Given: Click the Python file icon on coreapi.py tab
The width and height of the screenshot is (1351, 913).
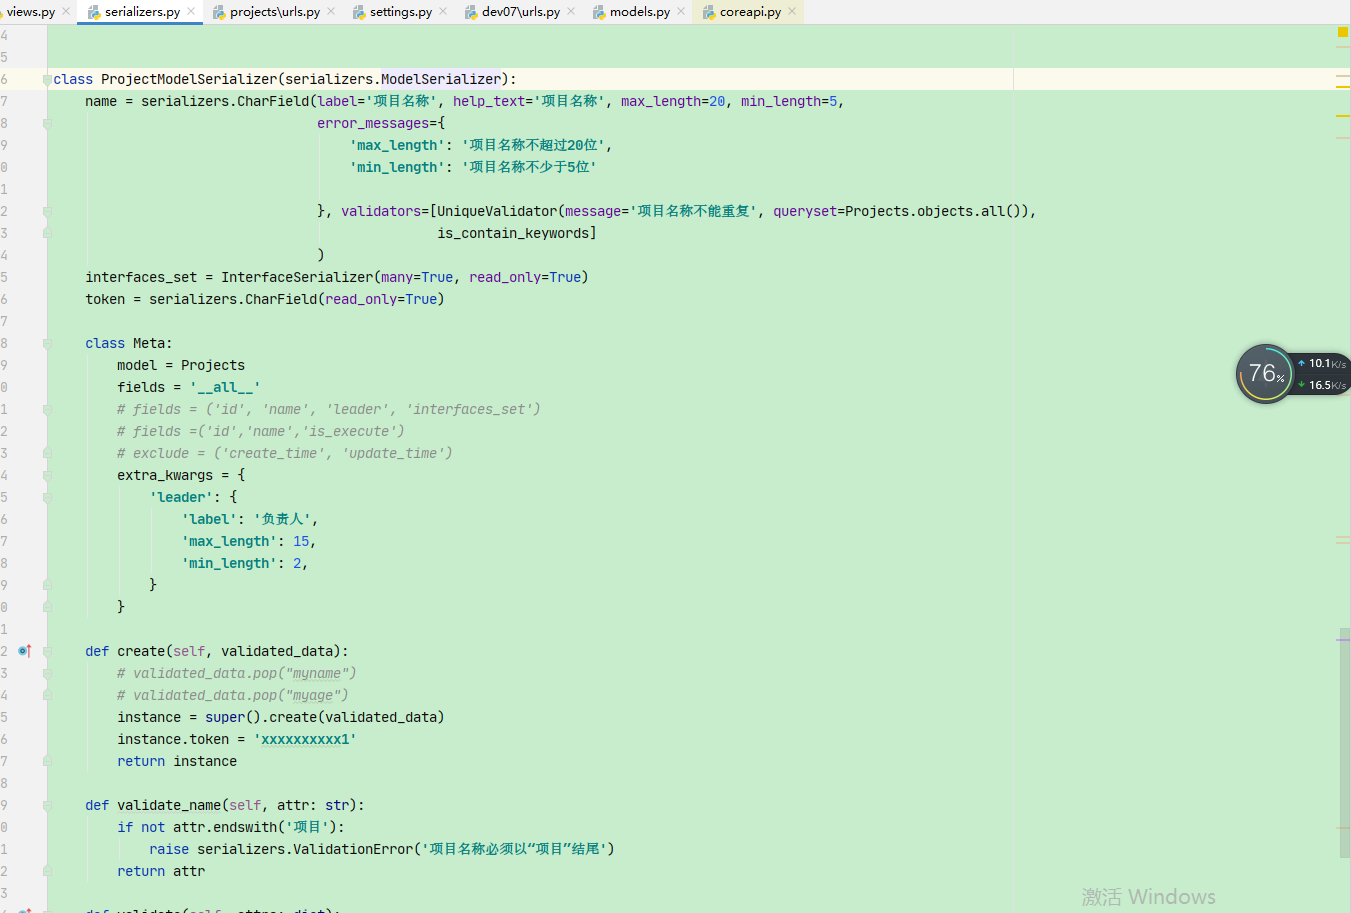Looking at the screenshot, I should [709, 12].
